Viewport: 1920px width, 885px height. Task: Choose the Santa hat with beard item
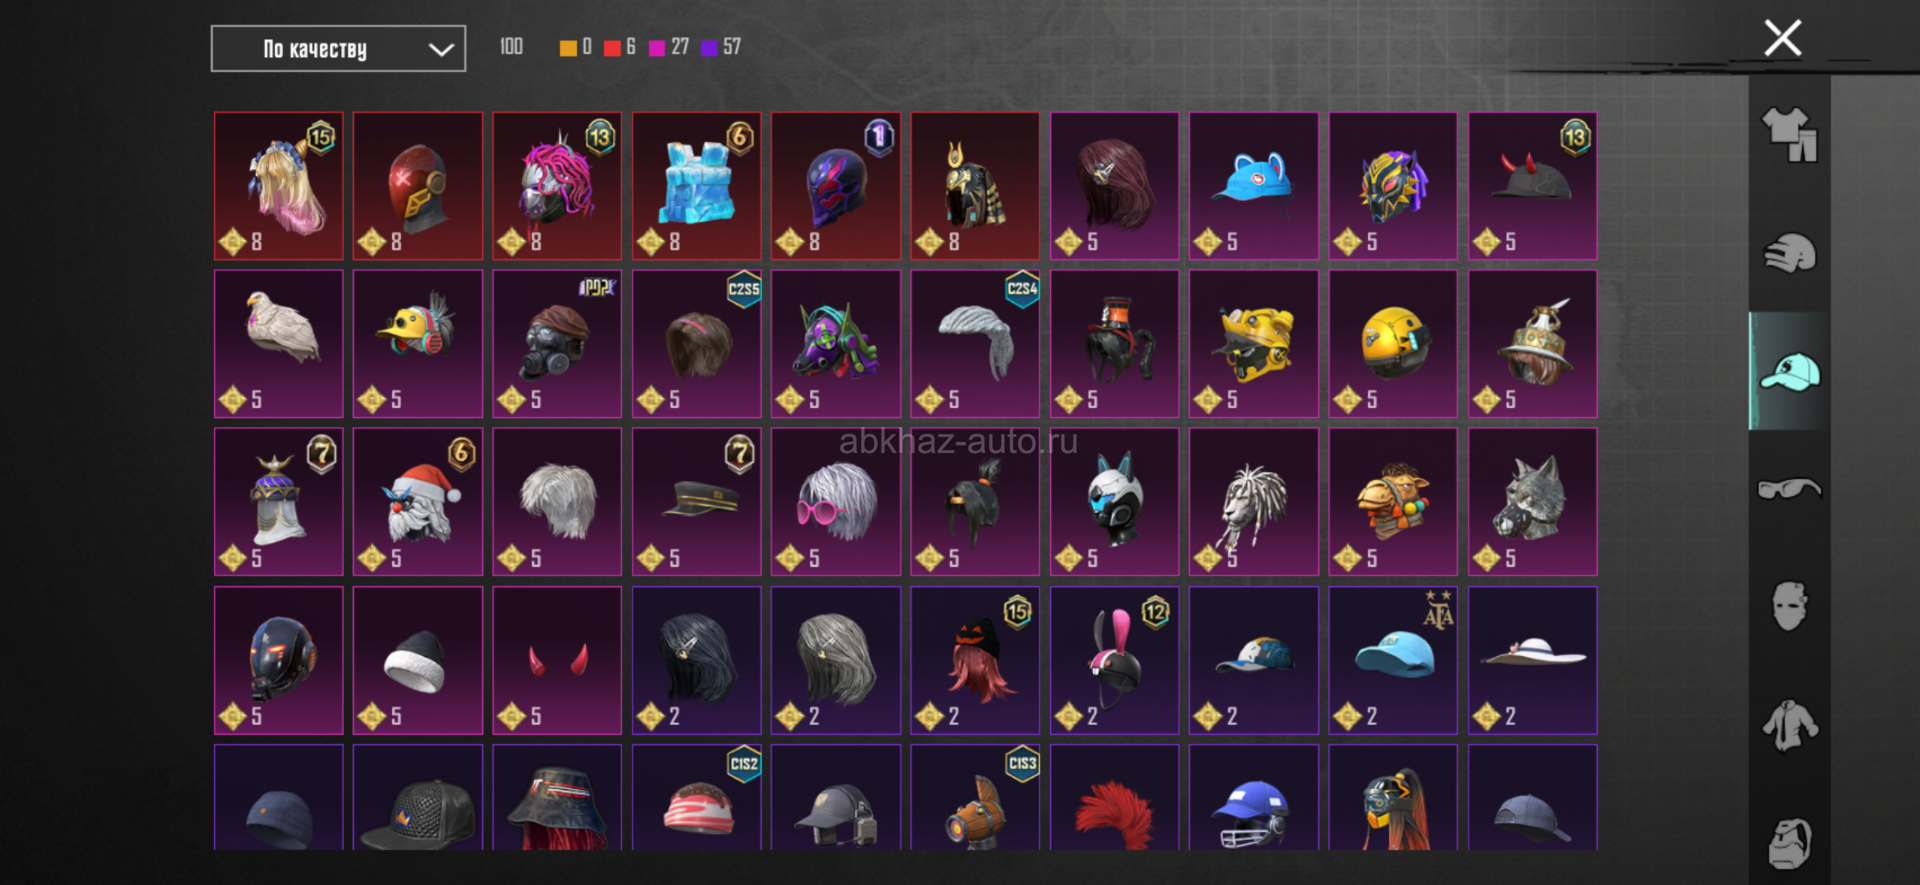coord(418,502)
